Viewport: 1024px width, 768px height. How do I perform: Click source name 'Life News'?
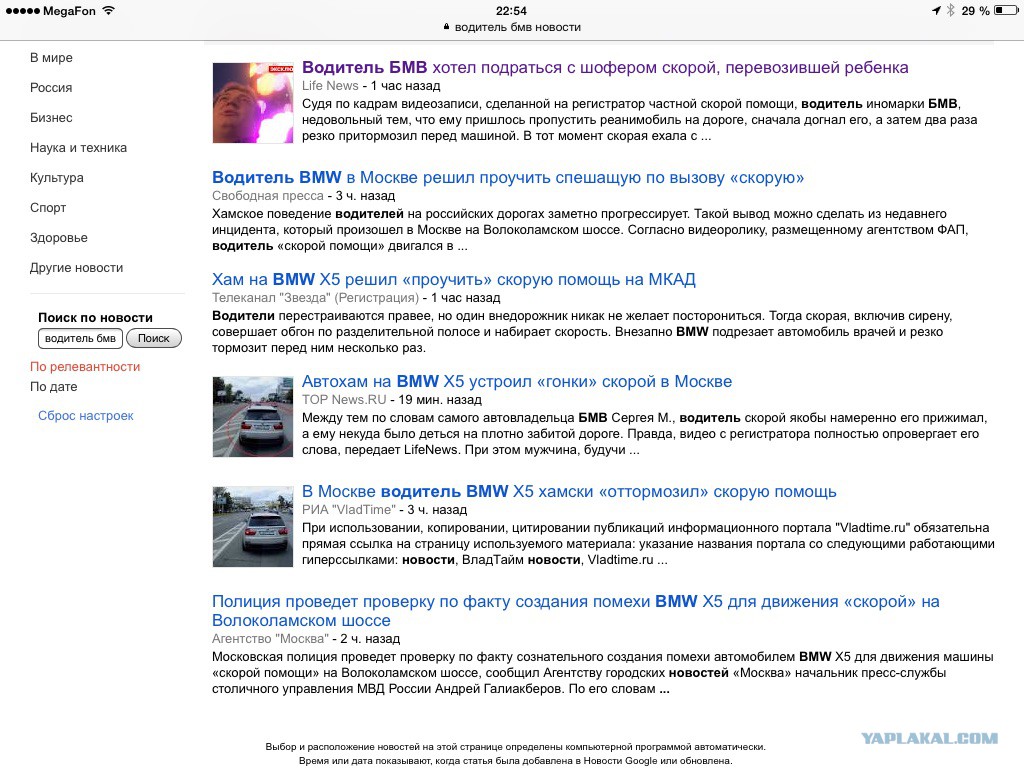[x=330, y=86]
